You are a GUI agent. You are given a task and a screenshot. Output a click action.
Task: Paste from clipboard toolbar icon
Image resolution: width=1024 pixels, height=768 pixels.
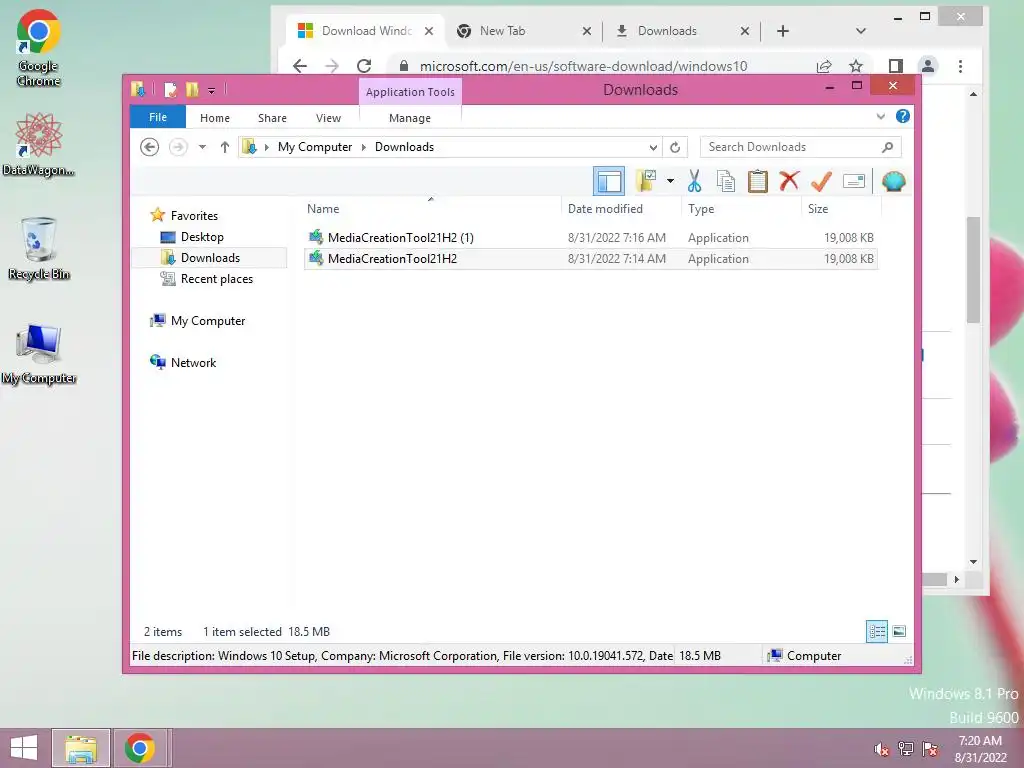point(758,181)
